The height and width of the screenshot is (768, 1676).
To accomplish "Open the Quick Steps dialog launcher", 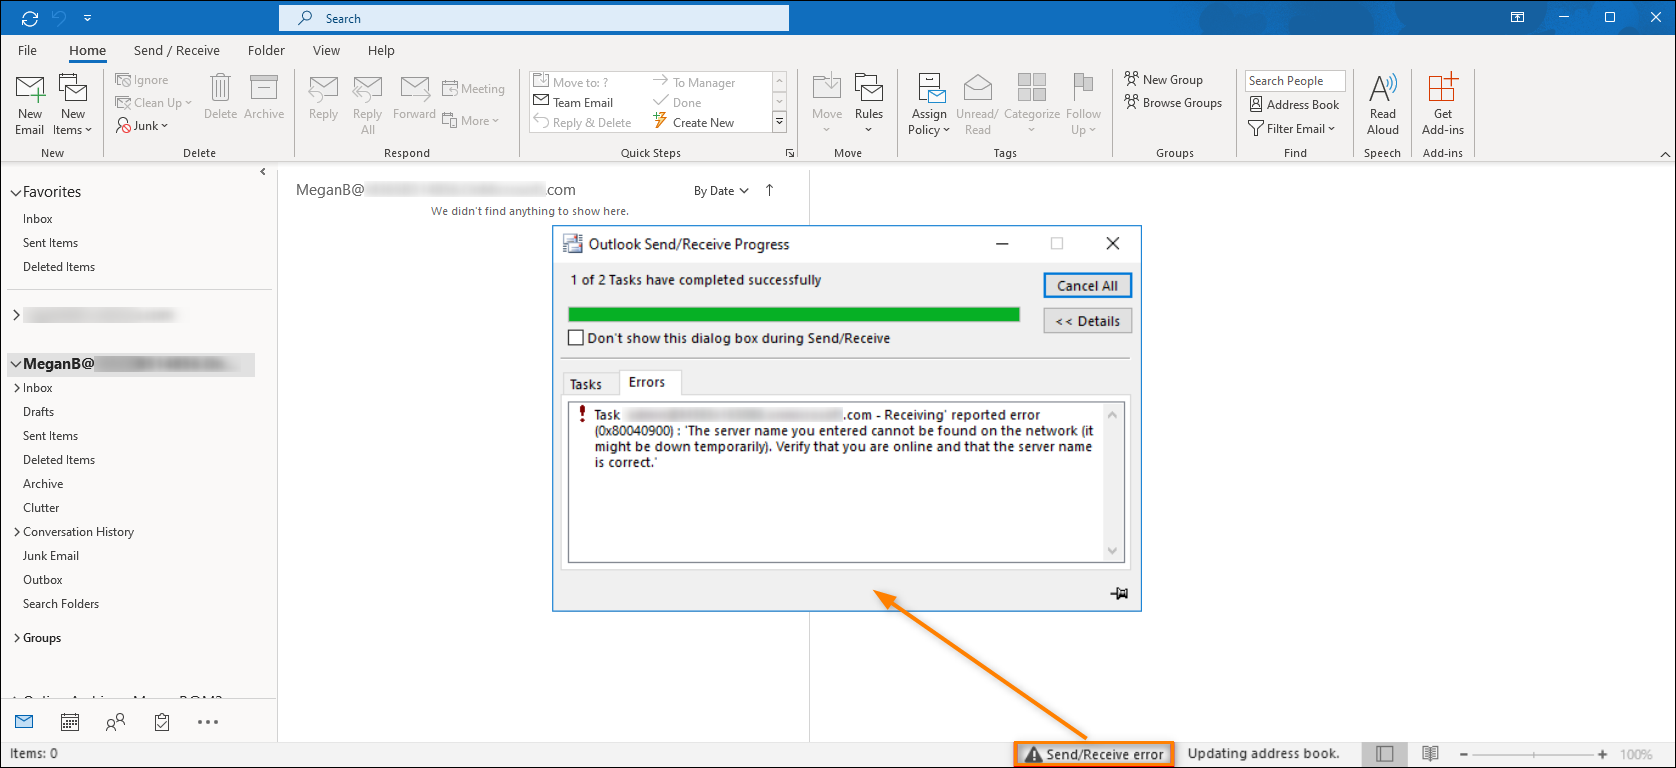I will (x=790, y=153).
